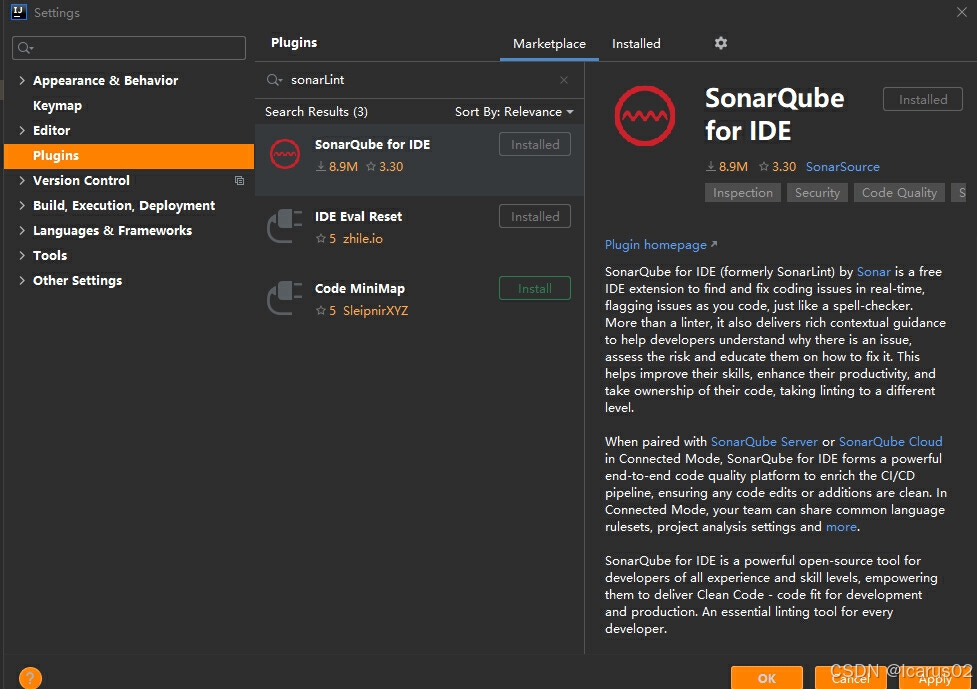This screenshot has height=689, width=977.
Task: Open help via the question mark icon
Action: 30,678
